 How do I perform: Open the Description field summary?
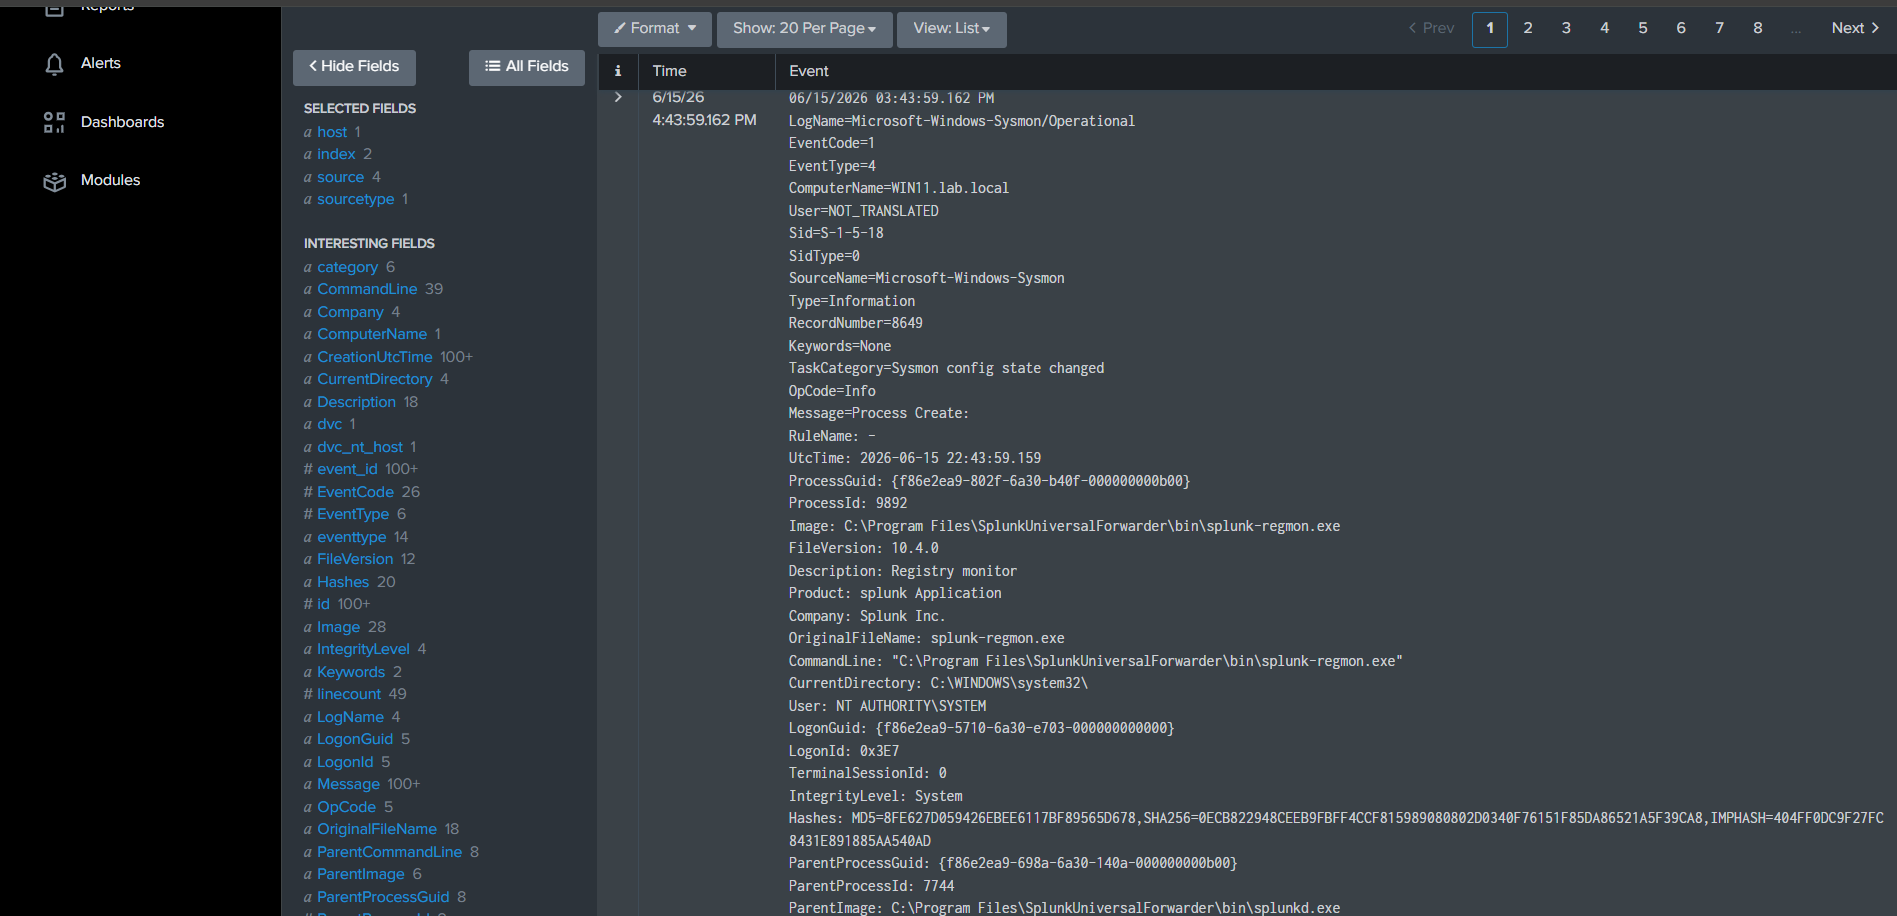tap(356, 402)
